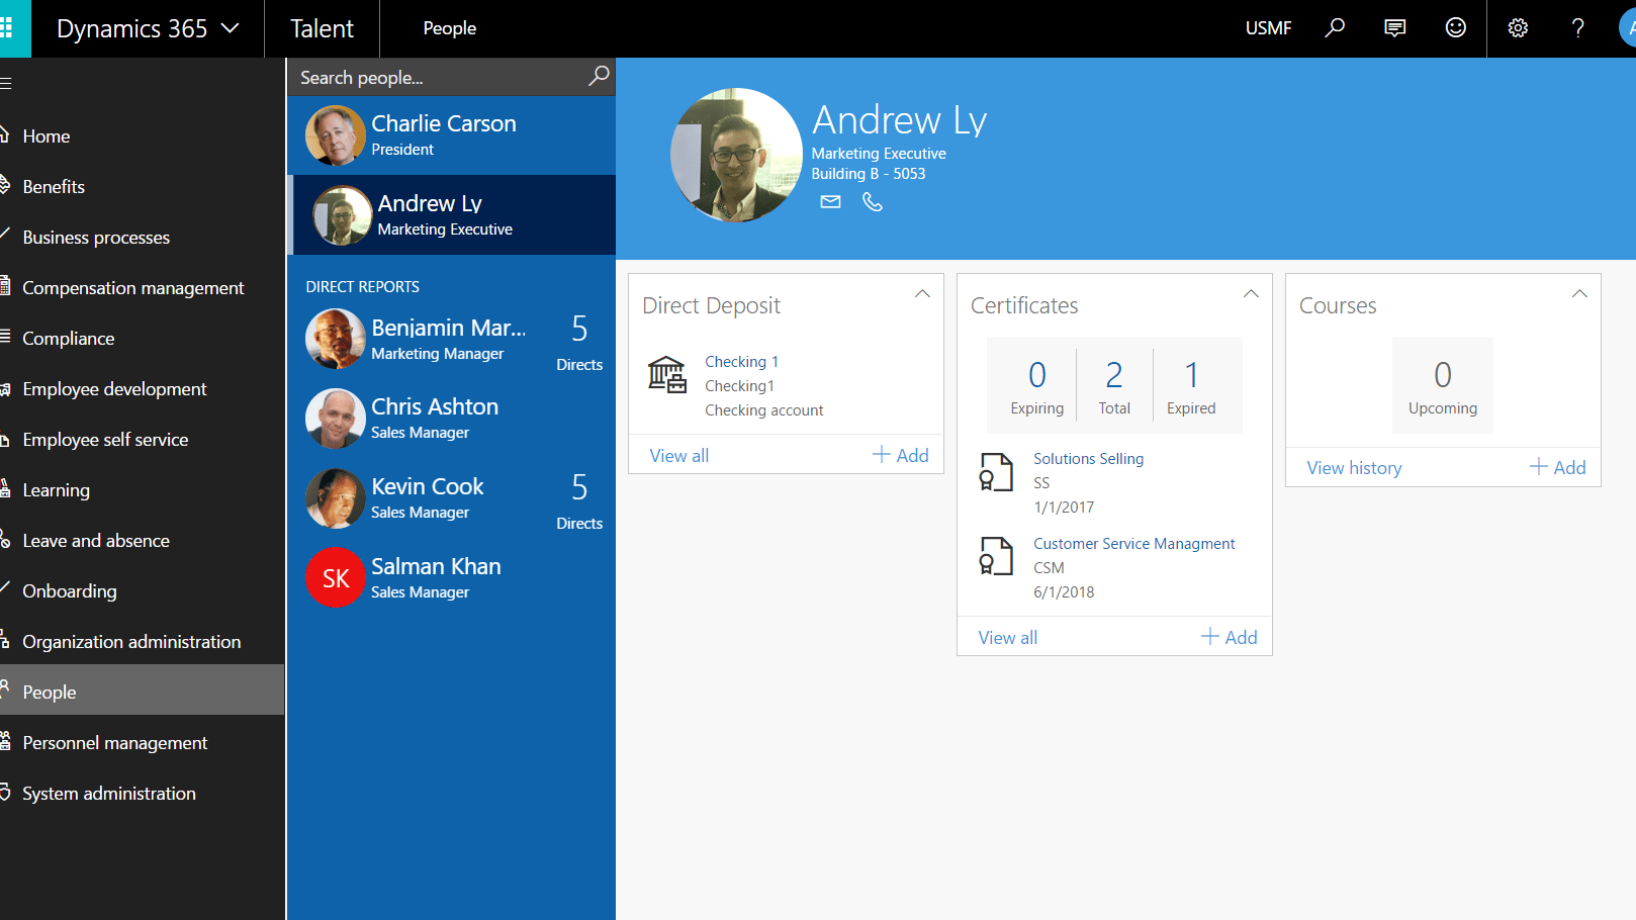The width and height of the screenshot is (1636, 920).
Task: Open Business processes in sidebar
Action: tap(142, 237)
